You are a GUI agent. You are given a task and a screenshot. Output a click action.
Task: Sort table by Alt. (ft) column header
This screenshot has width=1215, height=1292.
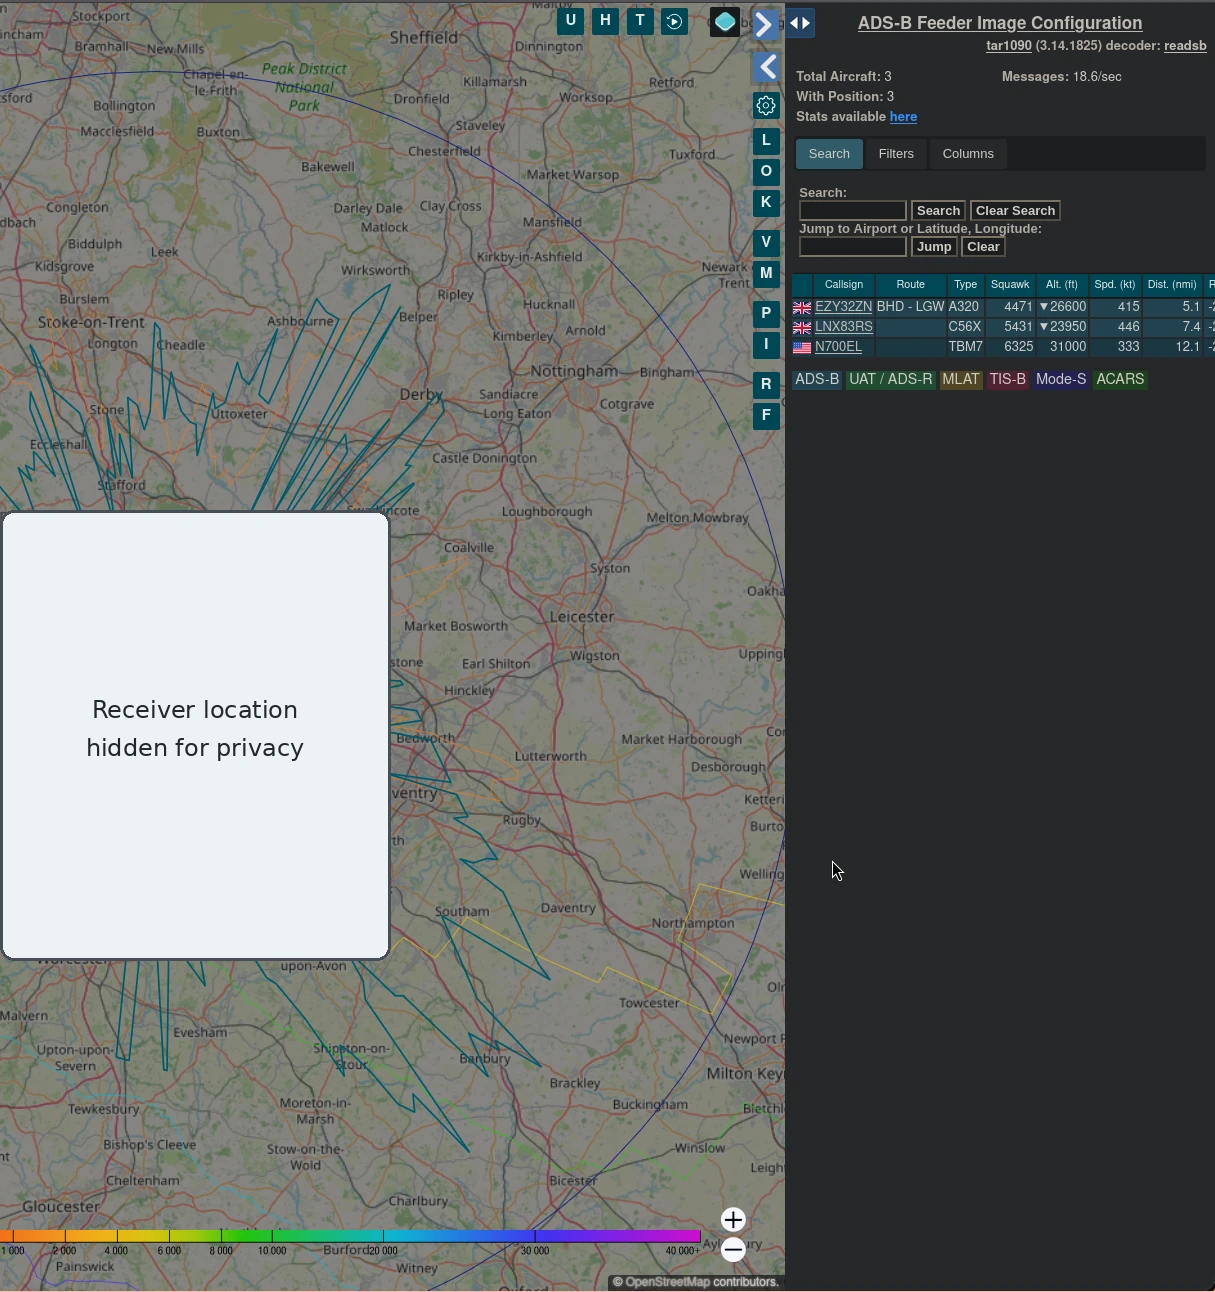[x=1062, y=285]
